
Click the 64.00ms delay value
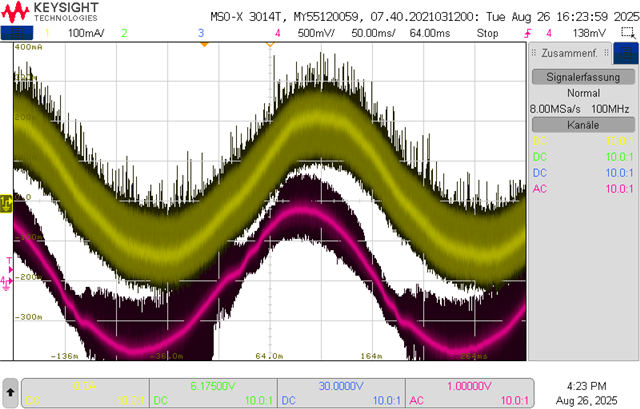(x=430, y=33)
